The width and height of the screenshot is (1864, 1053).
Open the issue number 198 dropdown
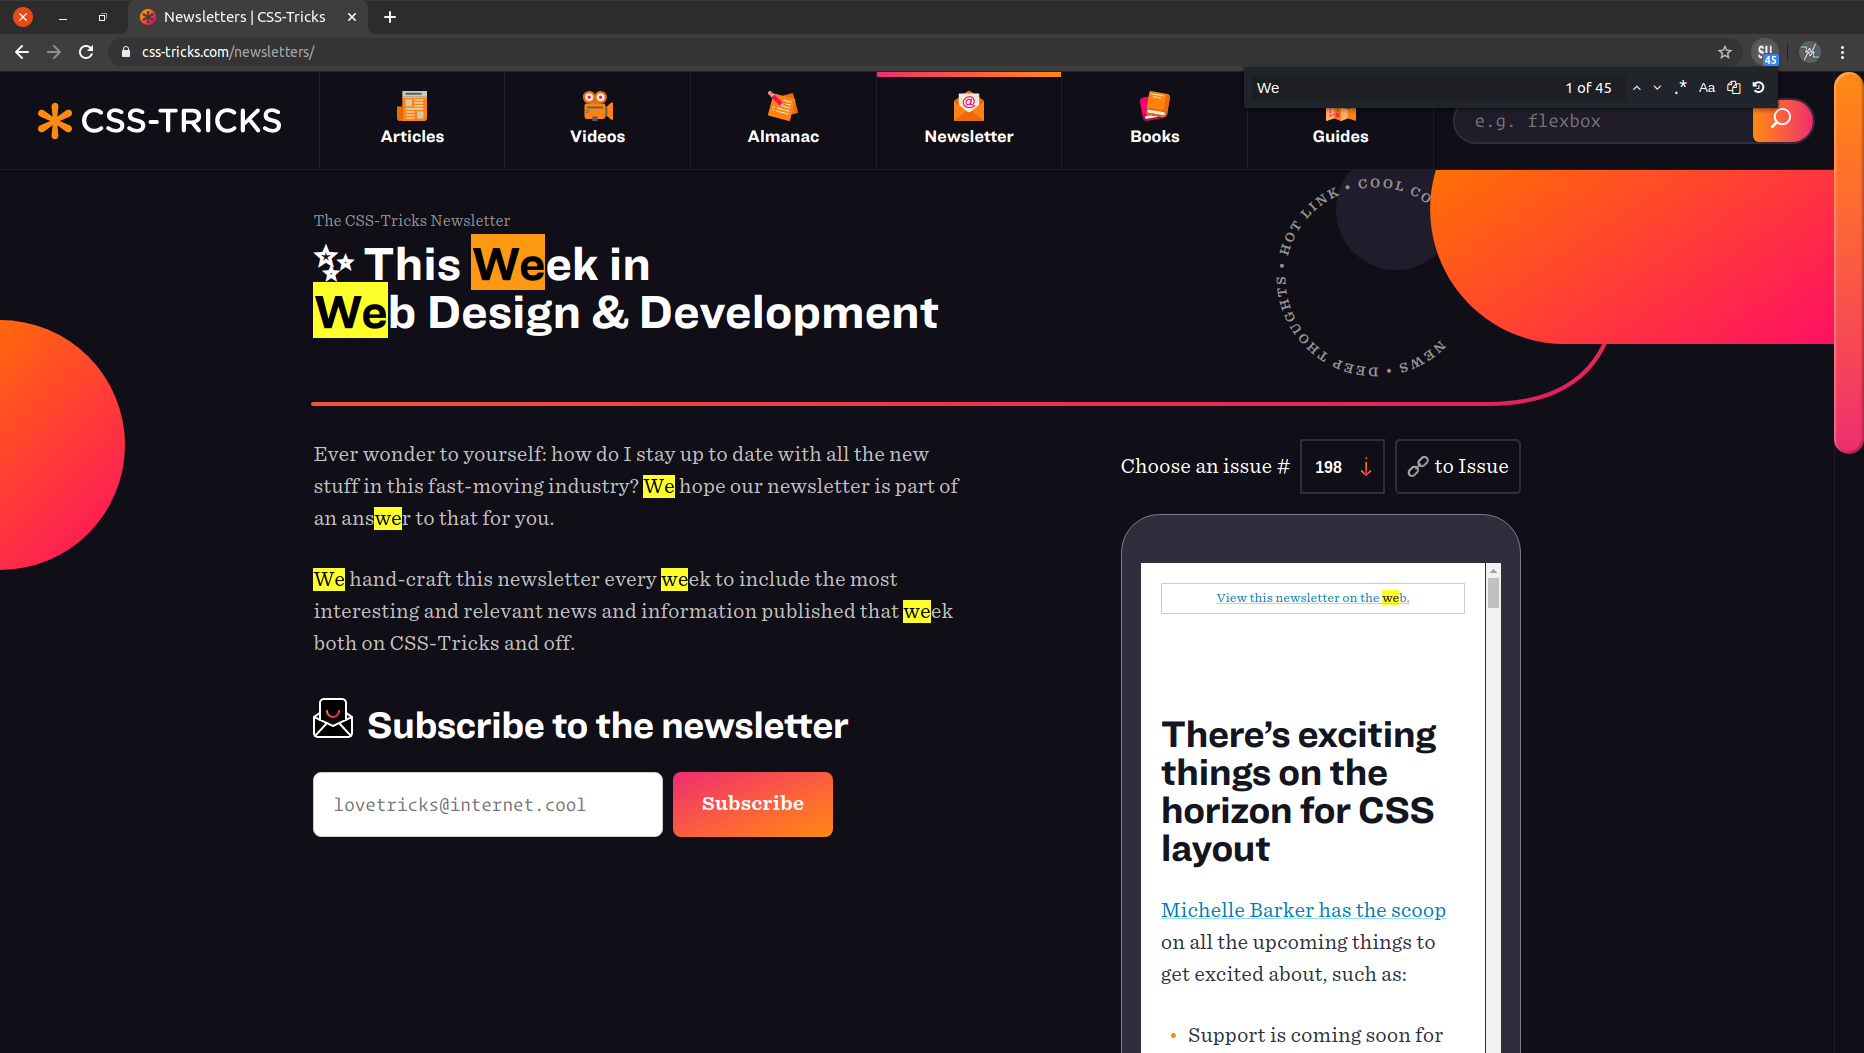coord(1342,467)
